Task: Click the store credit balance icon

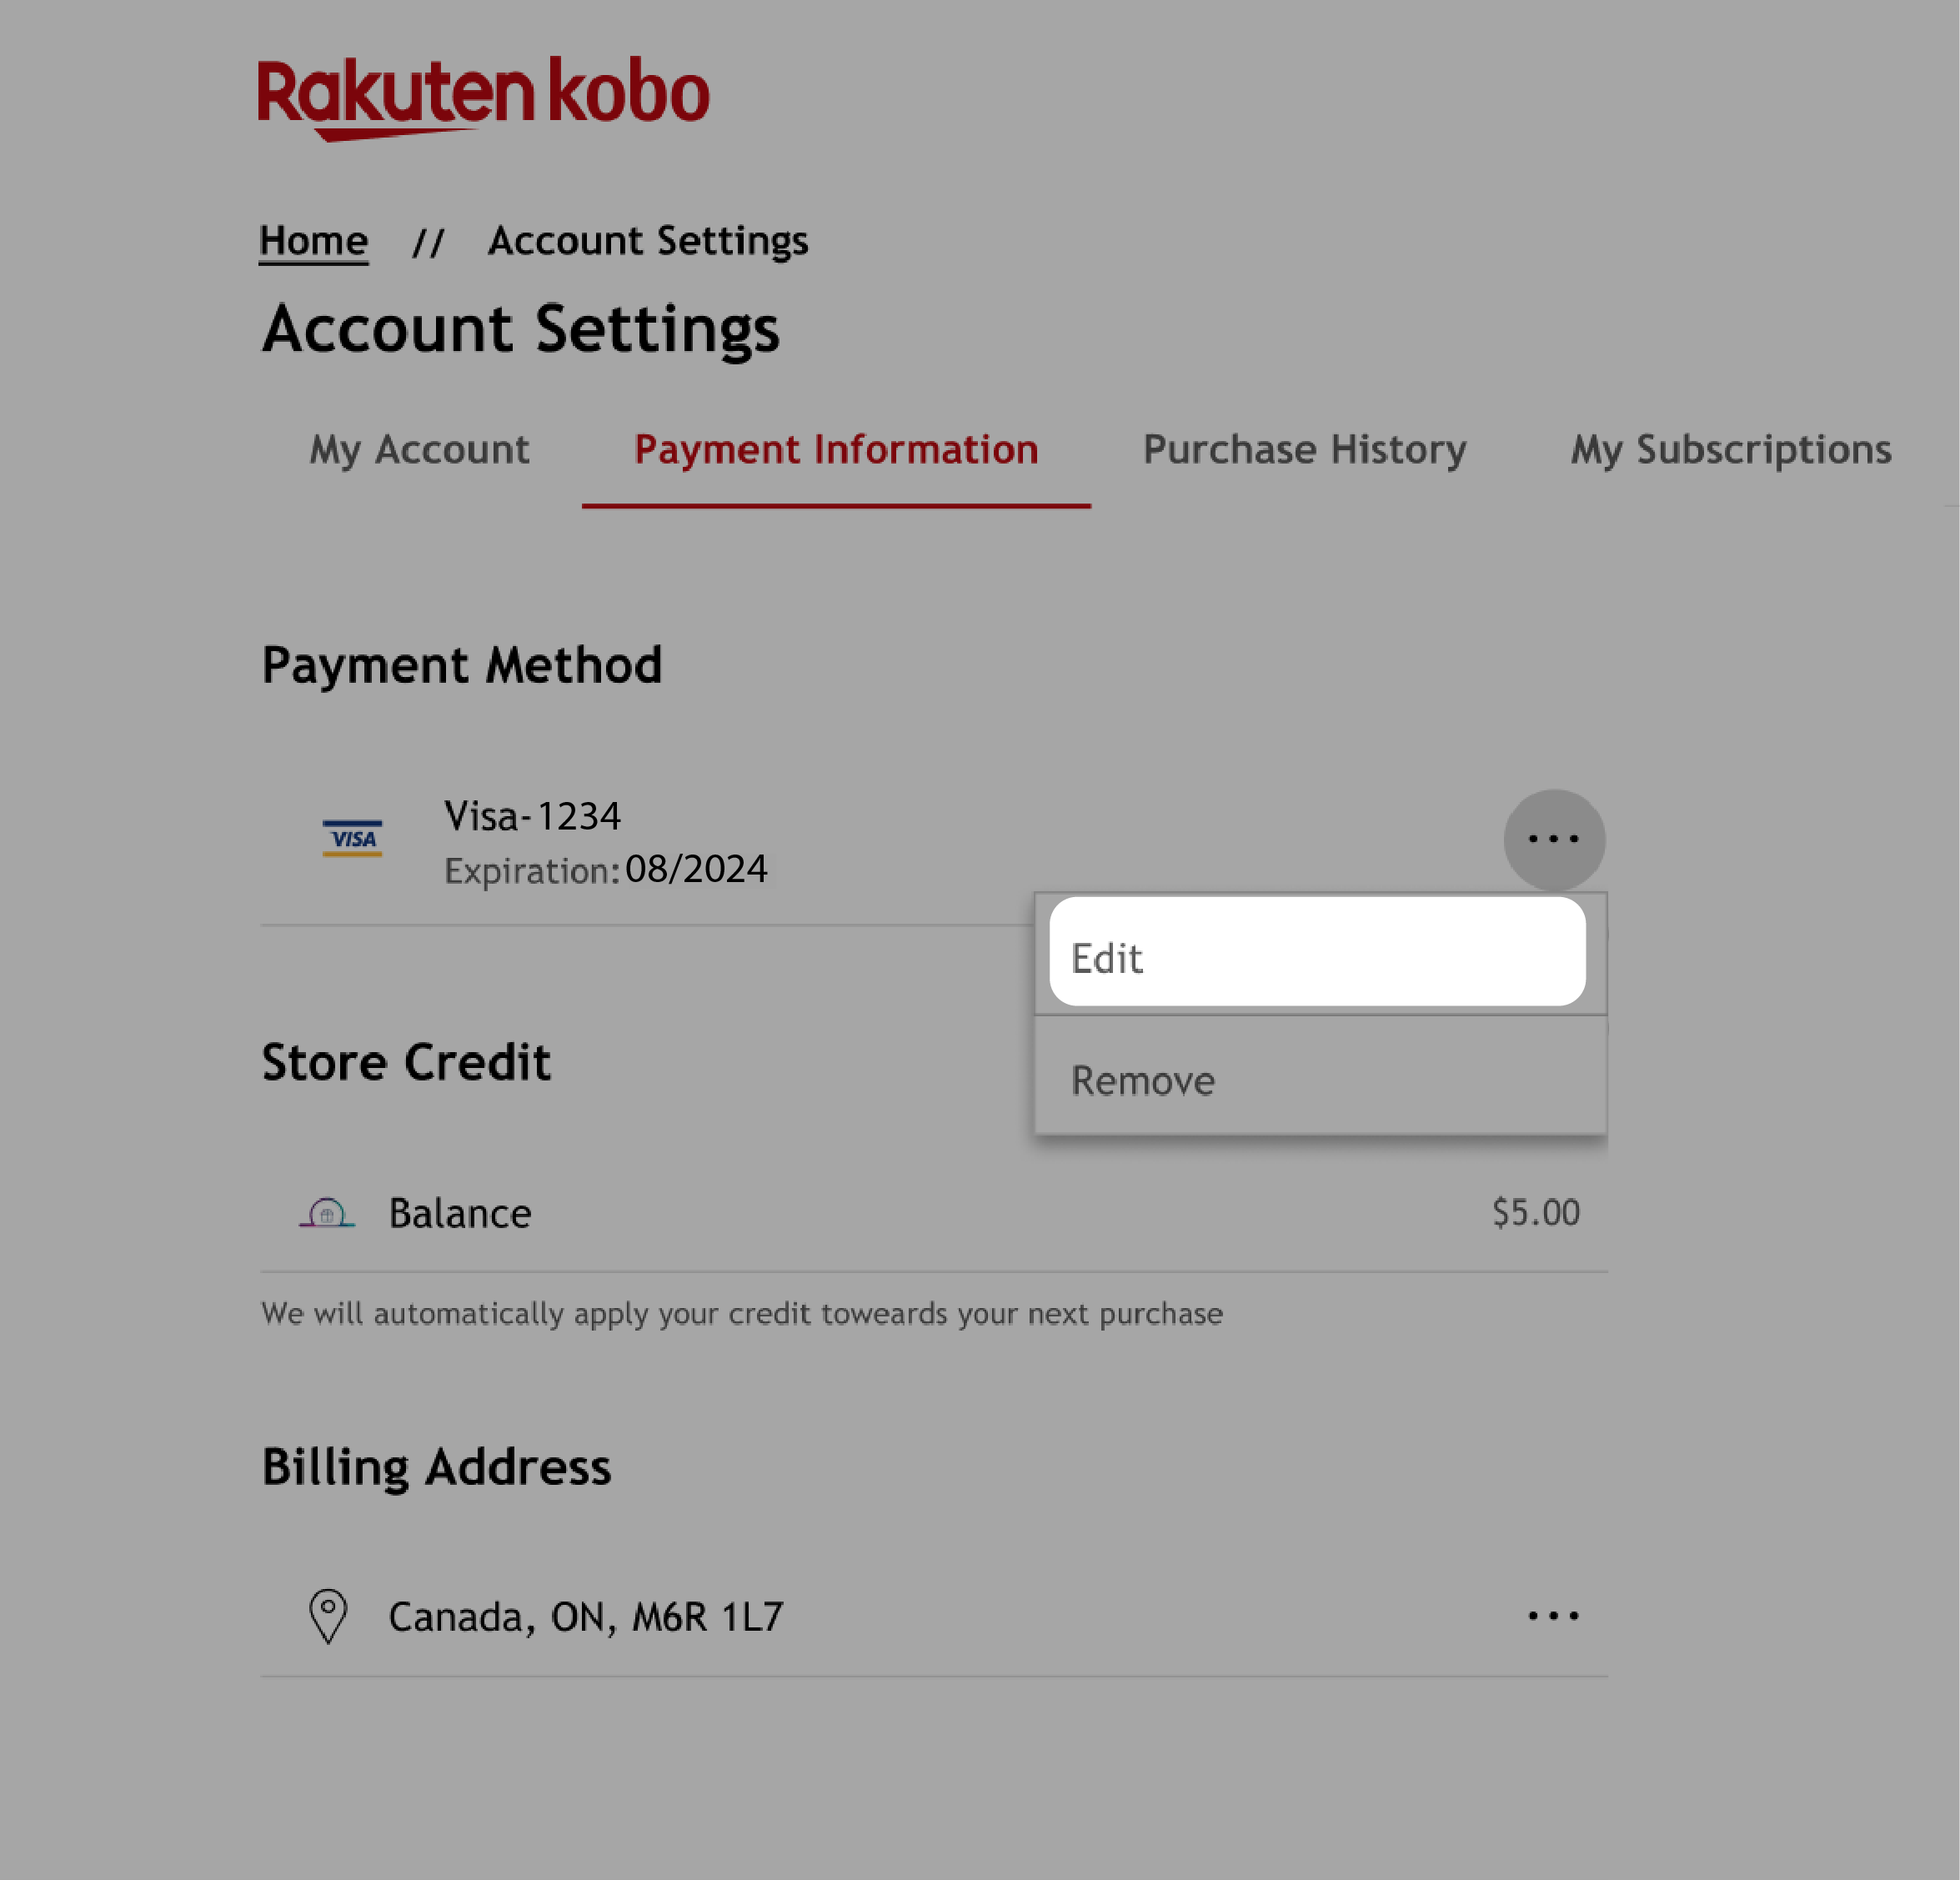Action: pyautogui.click(x=325, y=1211)
